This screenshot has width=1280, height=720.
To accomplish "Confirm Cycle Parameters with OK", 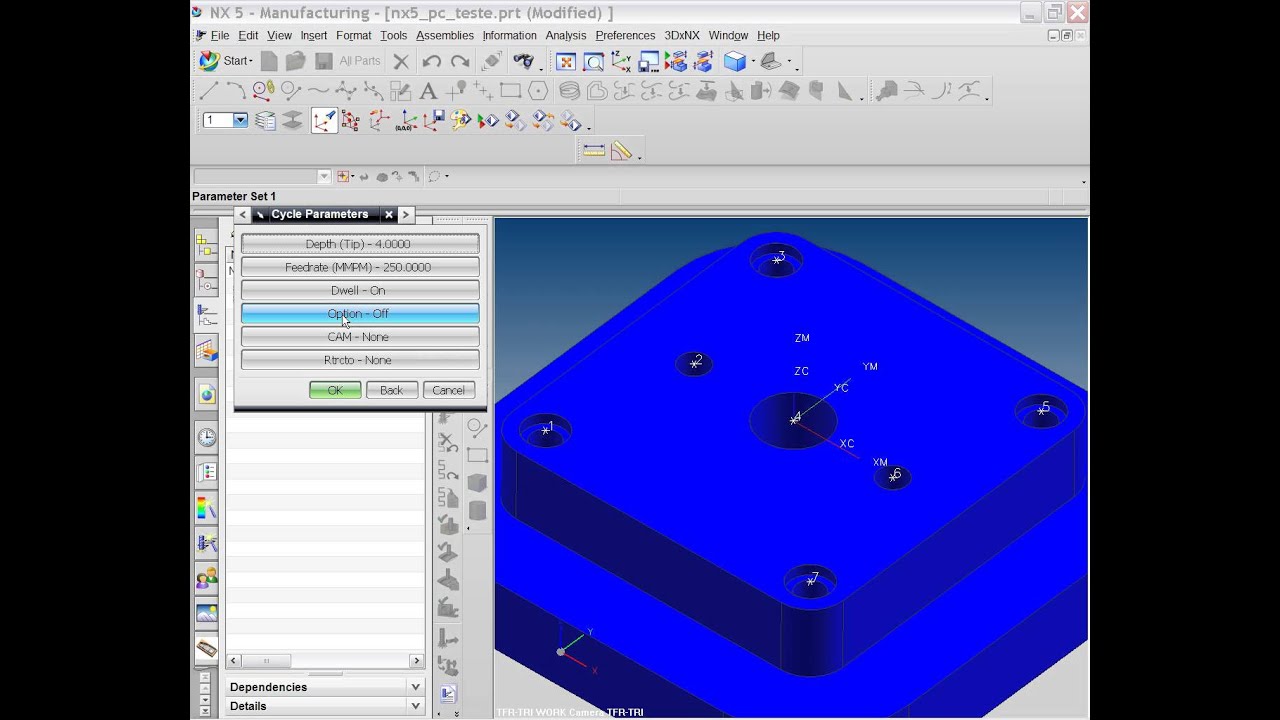I will [x=335, y=390].
